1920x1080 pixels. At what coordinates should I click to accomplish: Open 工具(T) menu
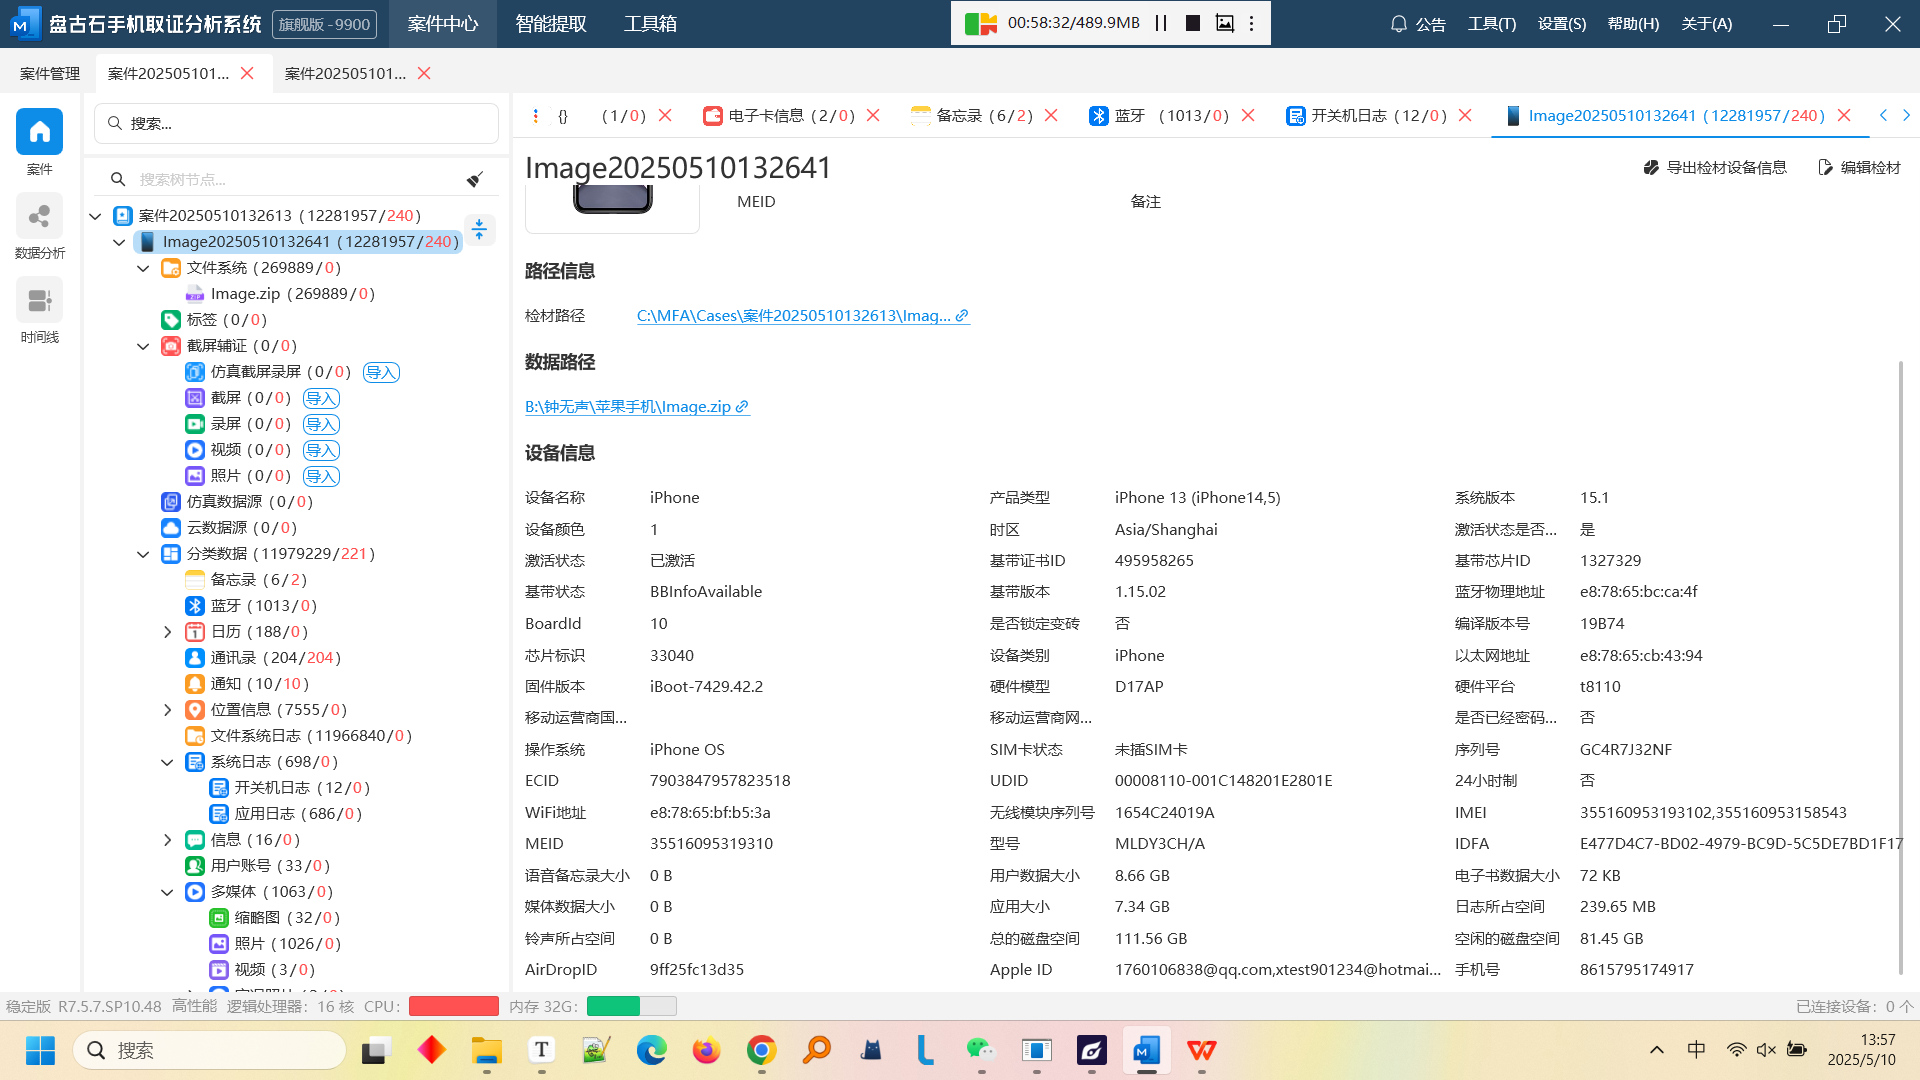click(x=1492, y=24)
